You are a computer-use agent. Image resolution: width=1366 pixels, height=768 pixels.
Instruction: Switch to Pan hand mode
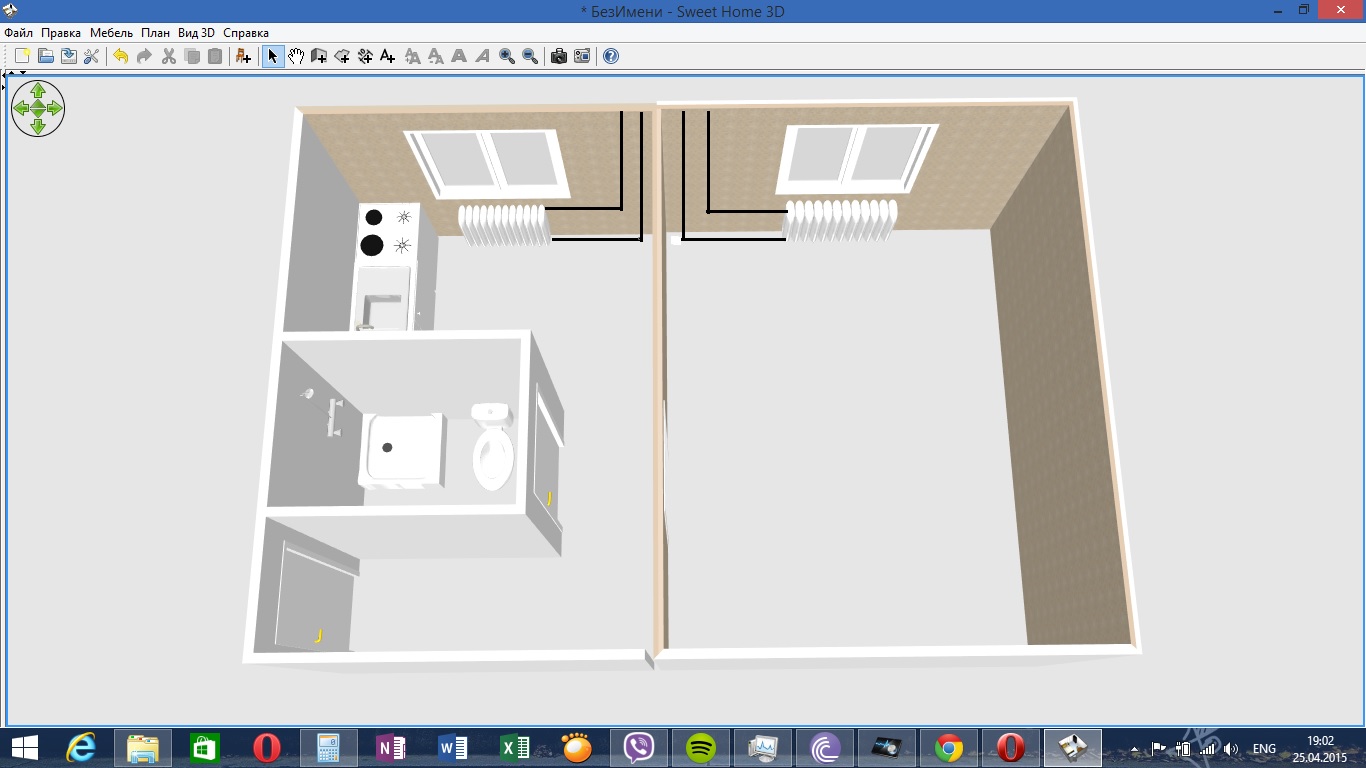296,56
